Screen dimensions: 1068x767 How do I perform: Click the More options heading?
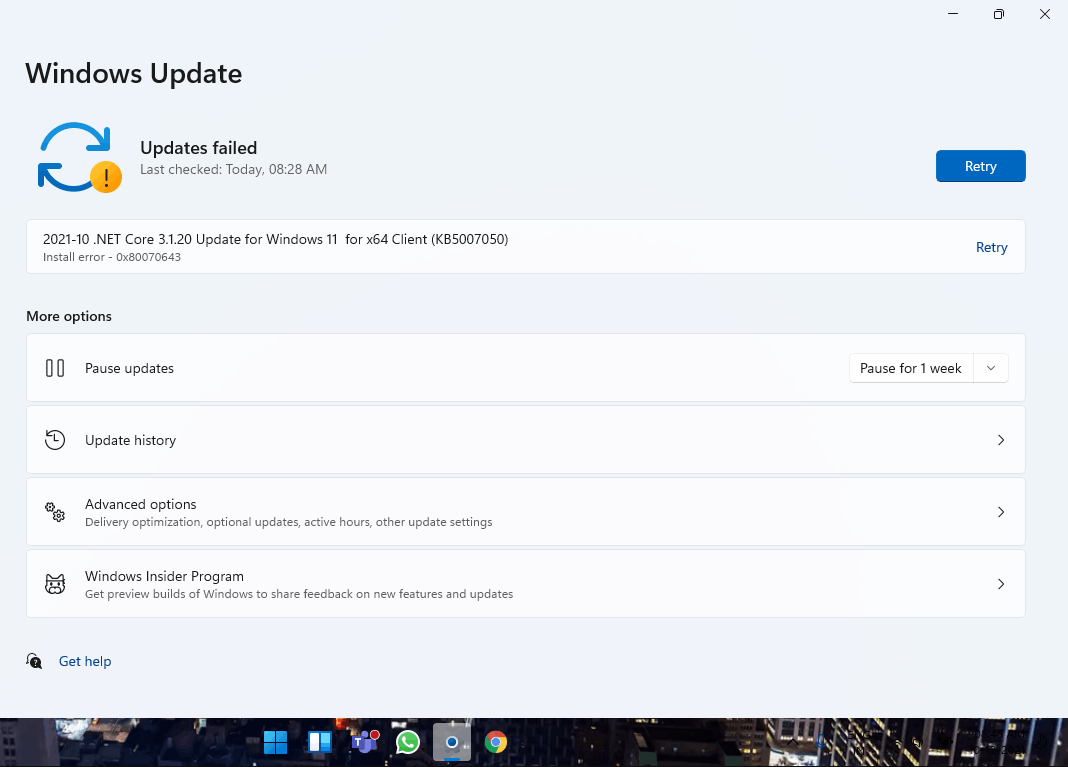[69, 316]
